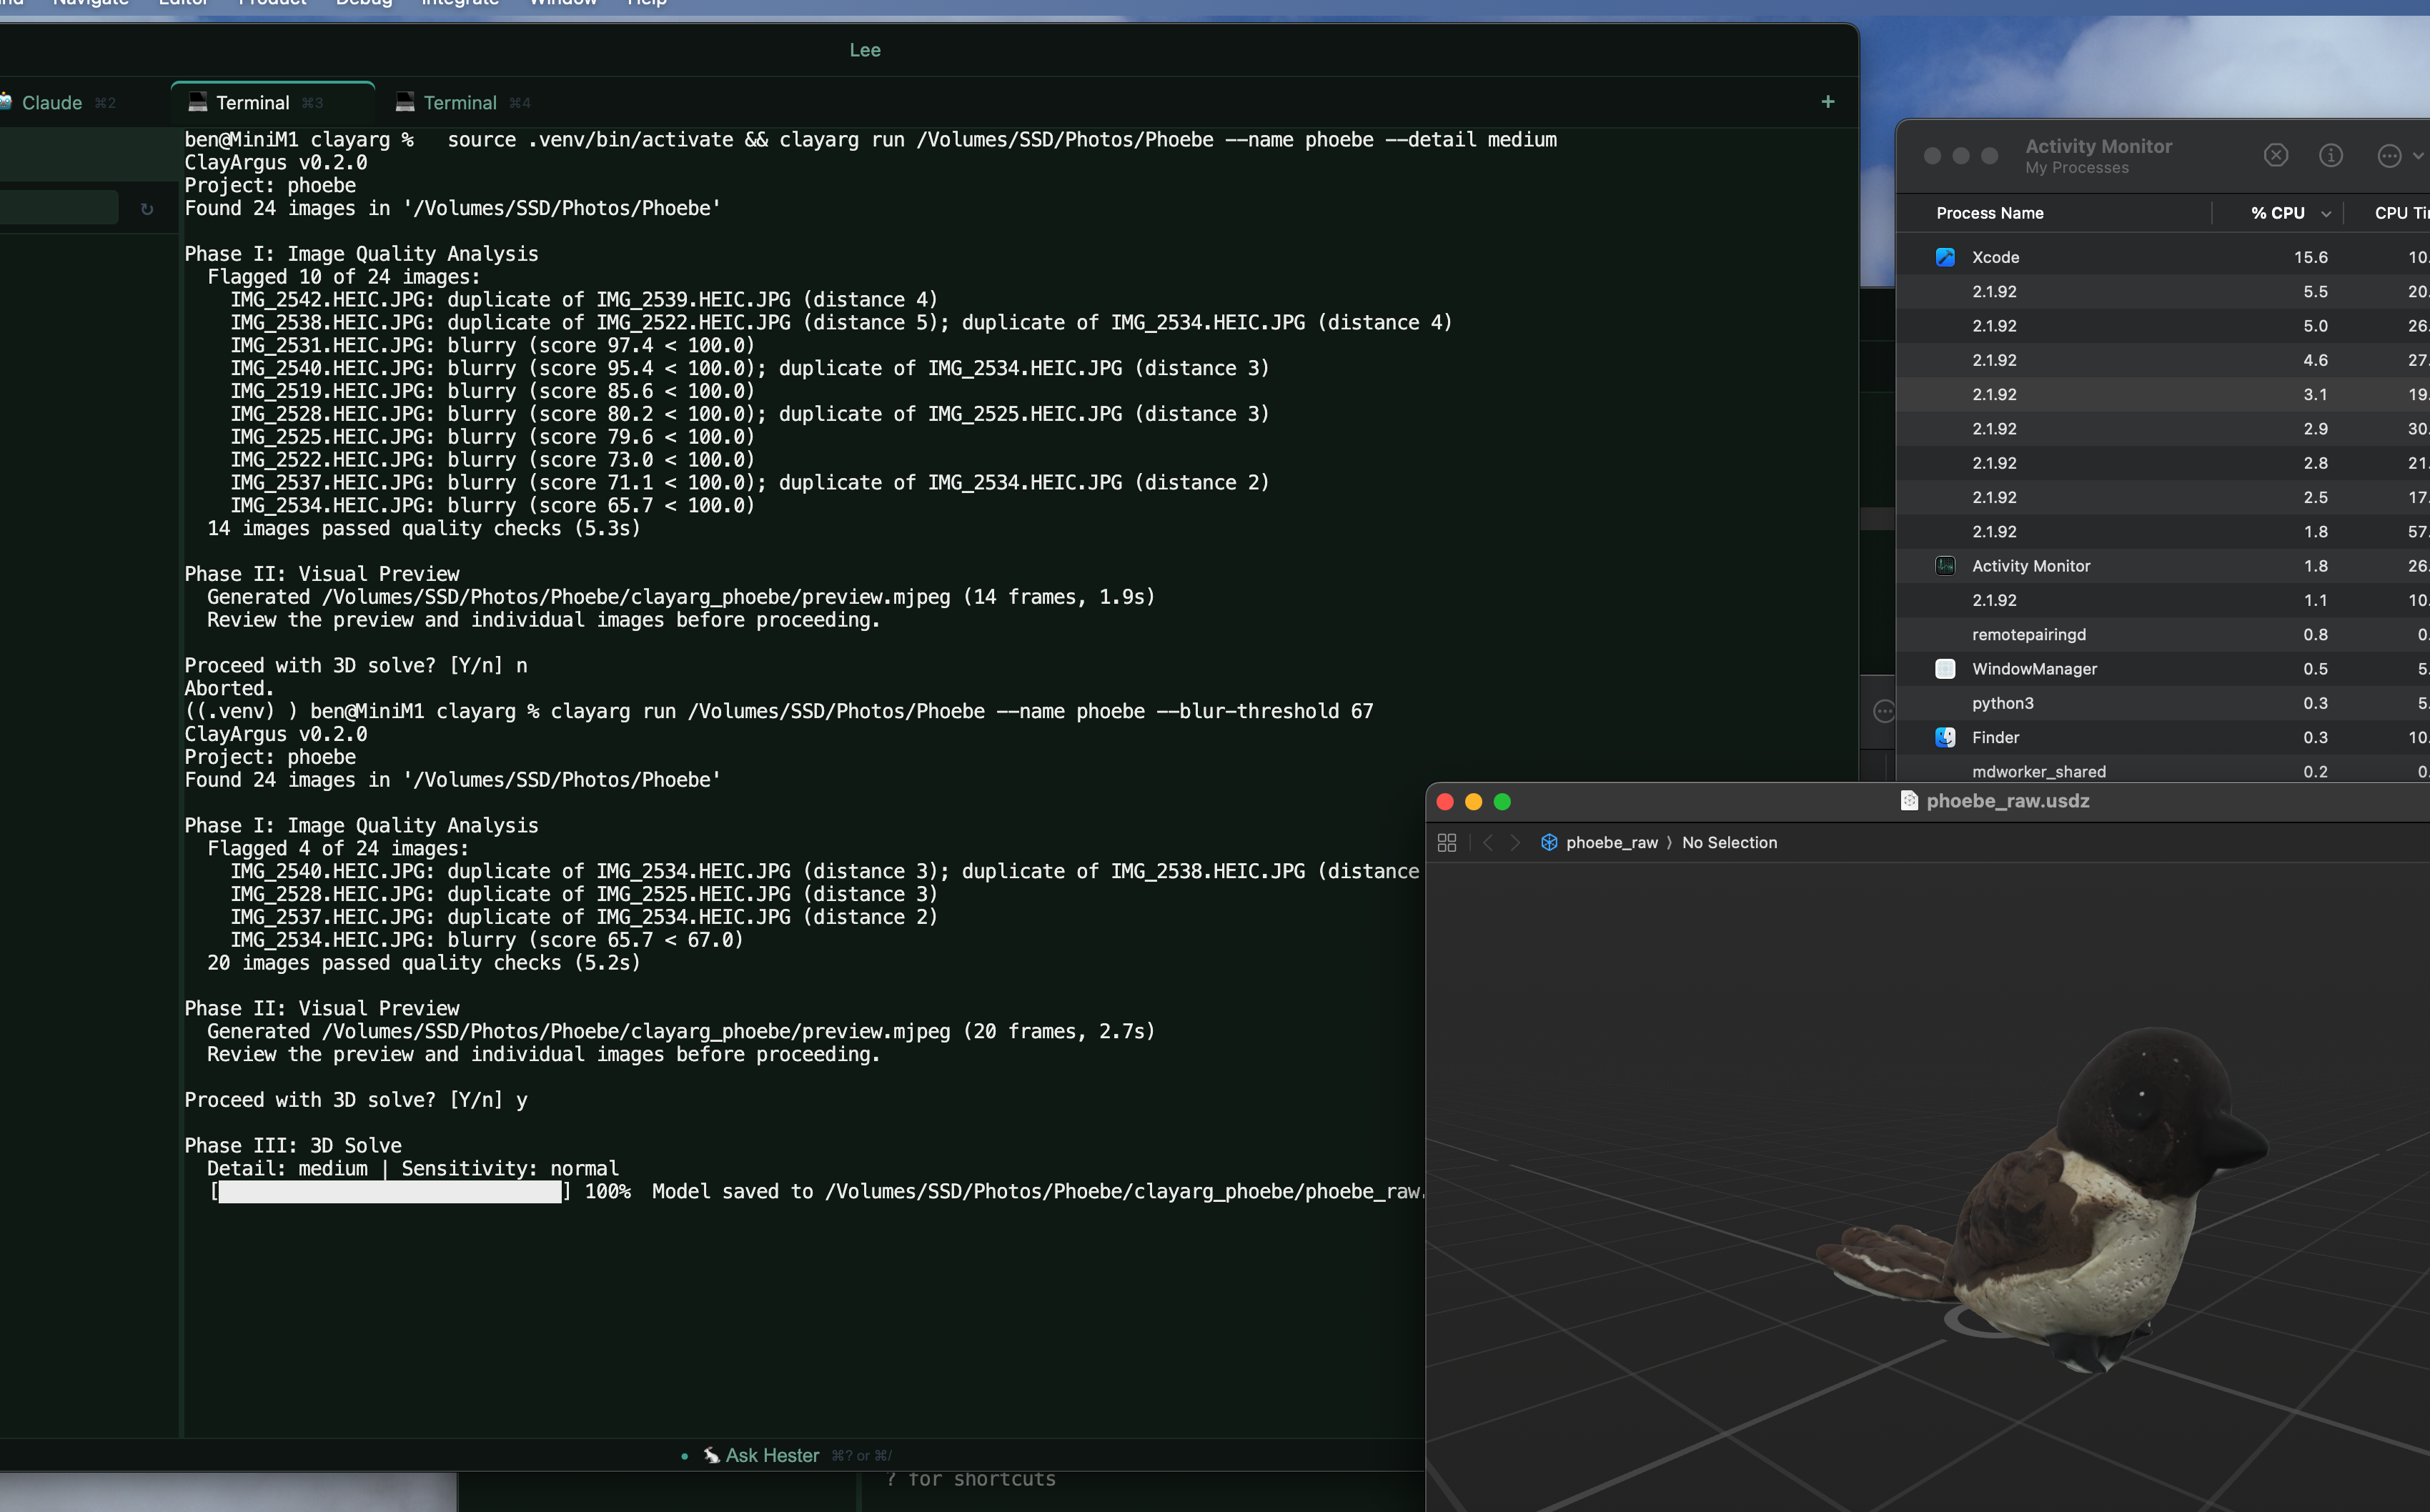2430x1512 pixels.
Task: Open Activity Monitor more options ellipsis
Action: click(2389, 155)
